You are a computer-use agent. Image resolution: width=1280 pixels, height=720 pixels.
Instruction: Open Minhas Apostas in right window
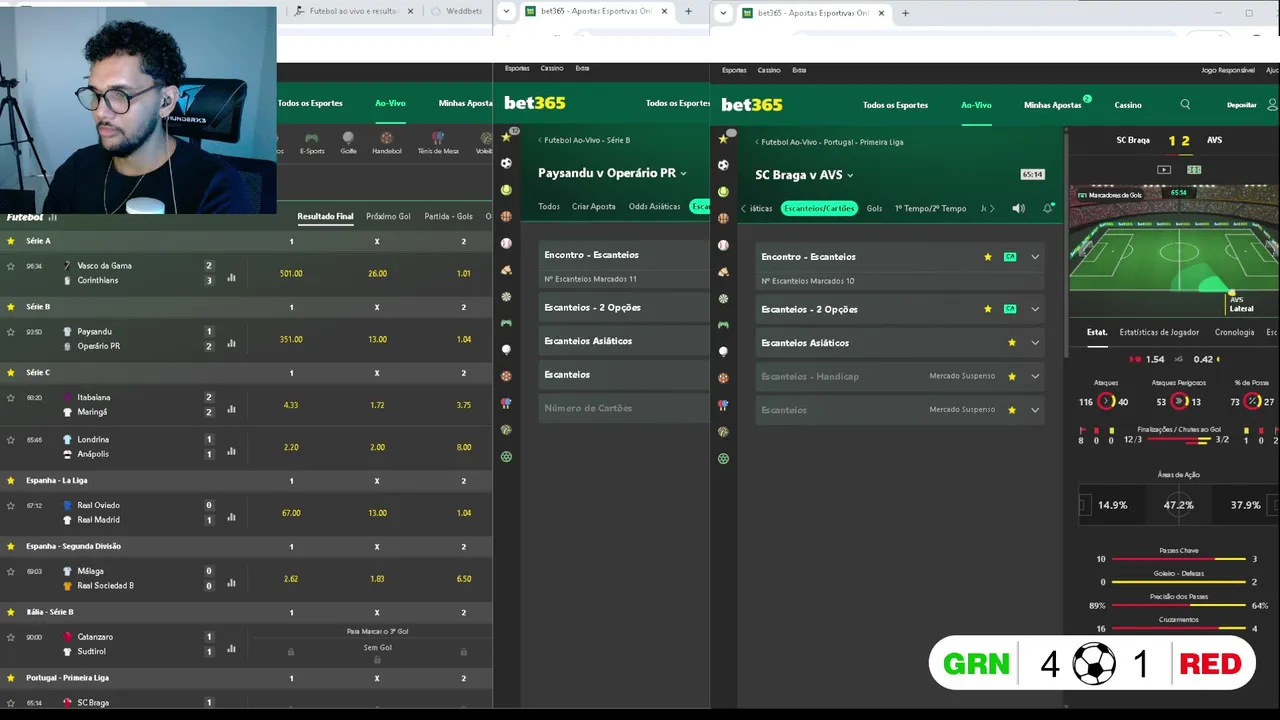pos(1053,105)
